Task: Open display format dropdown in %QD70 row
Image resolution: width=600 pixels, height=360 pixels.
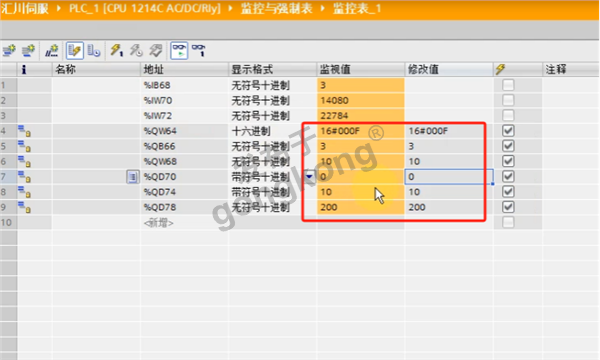Action: coord(309,177)
